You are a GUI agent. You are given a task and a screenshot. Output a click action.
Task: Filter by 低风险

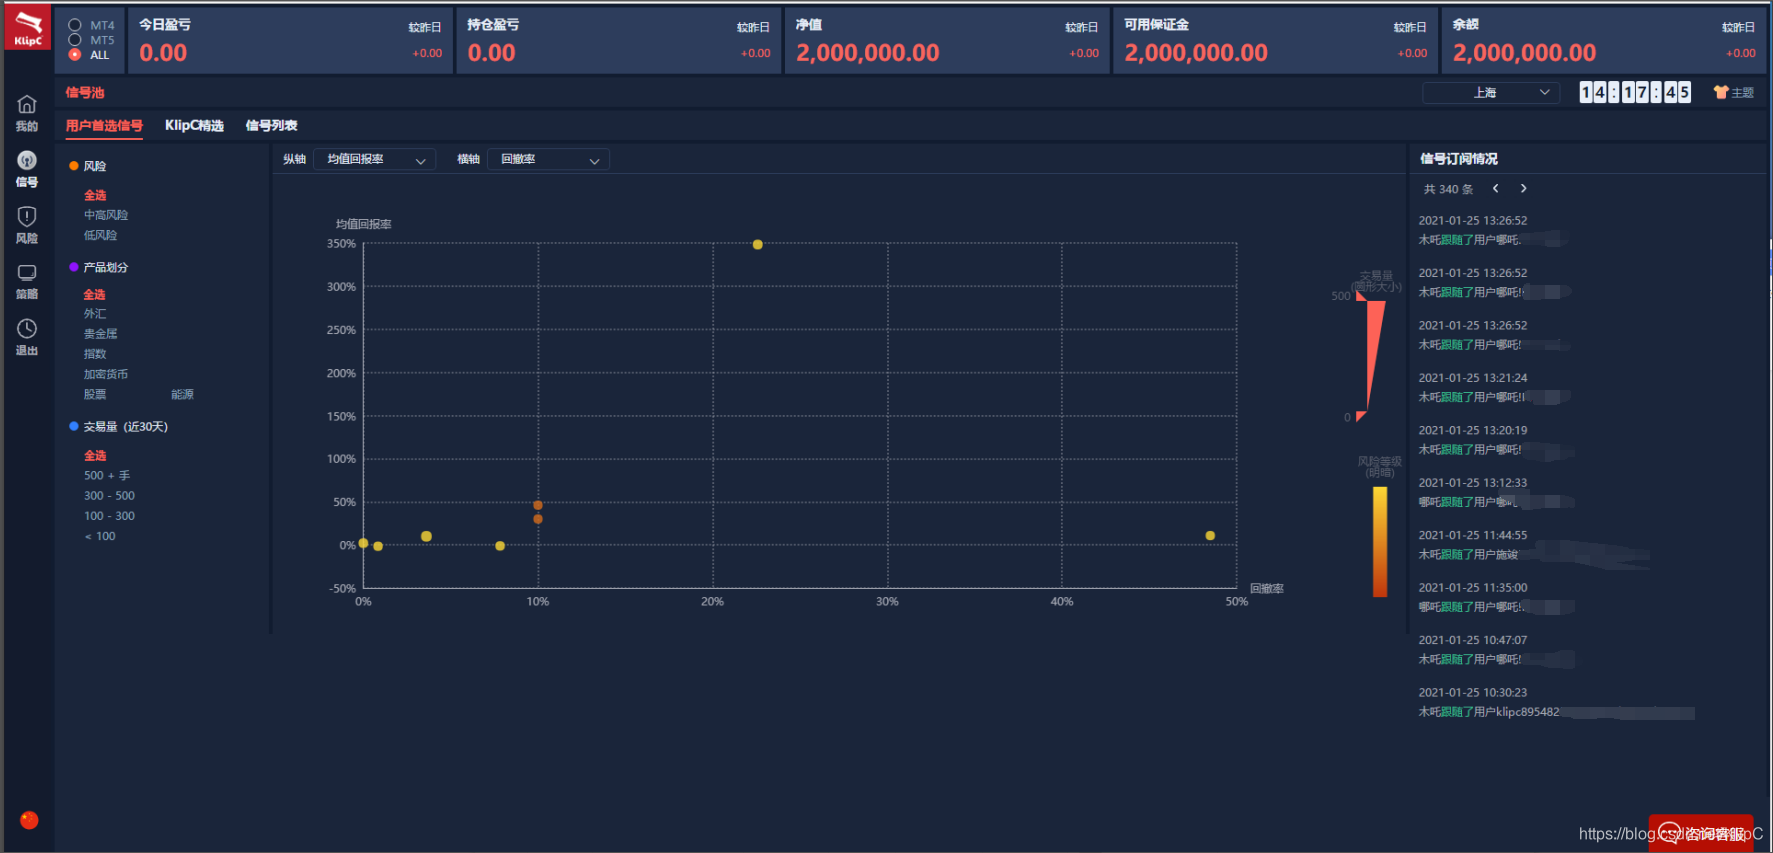100,235
